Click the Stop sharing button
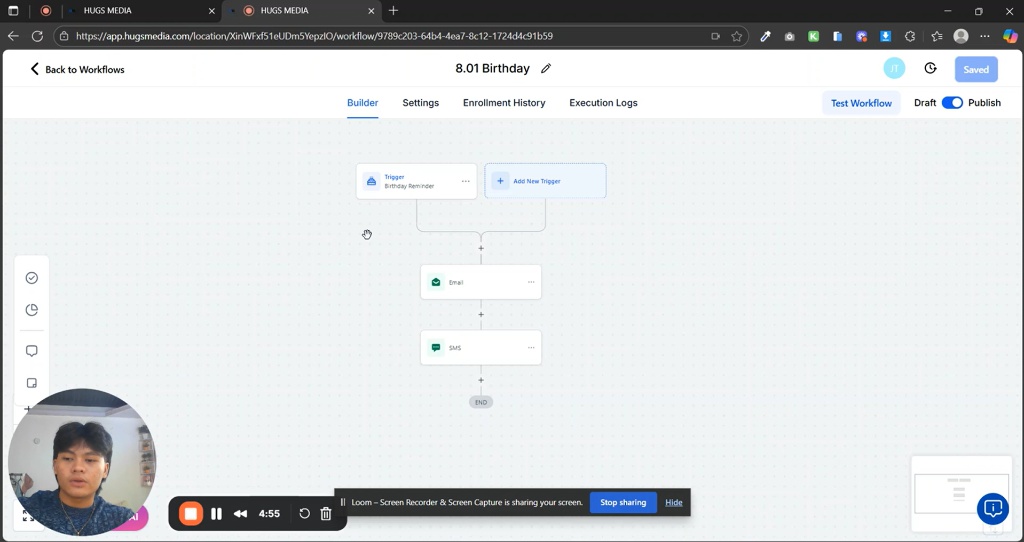The height and width of the screenshot is (542, 1024). click(x=623, y=502)
